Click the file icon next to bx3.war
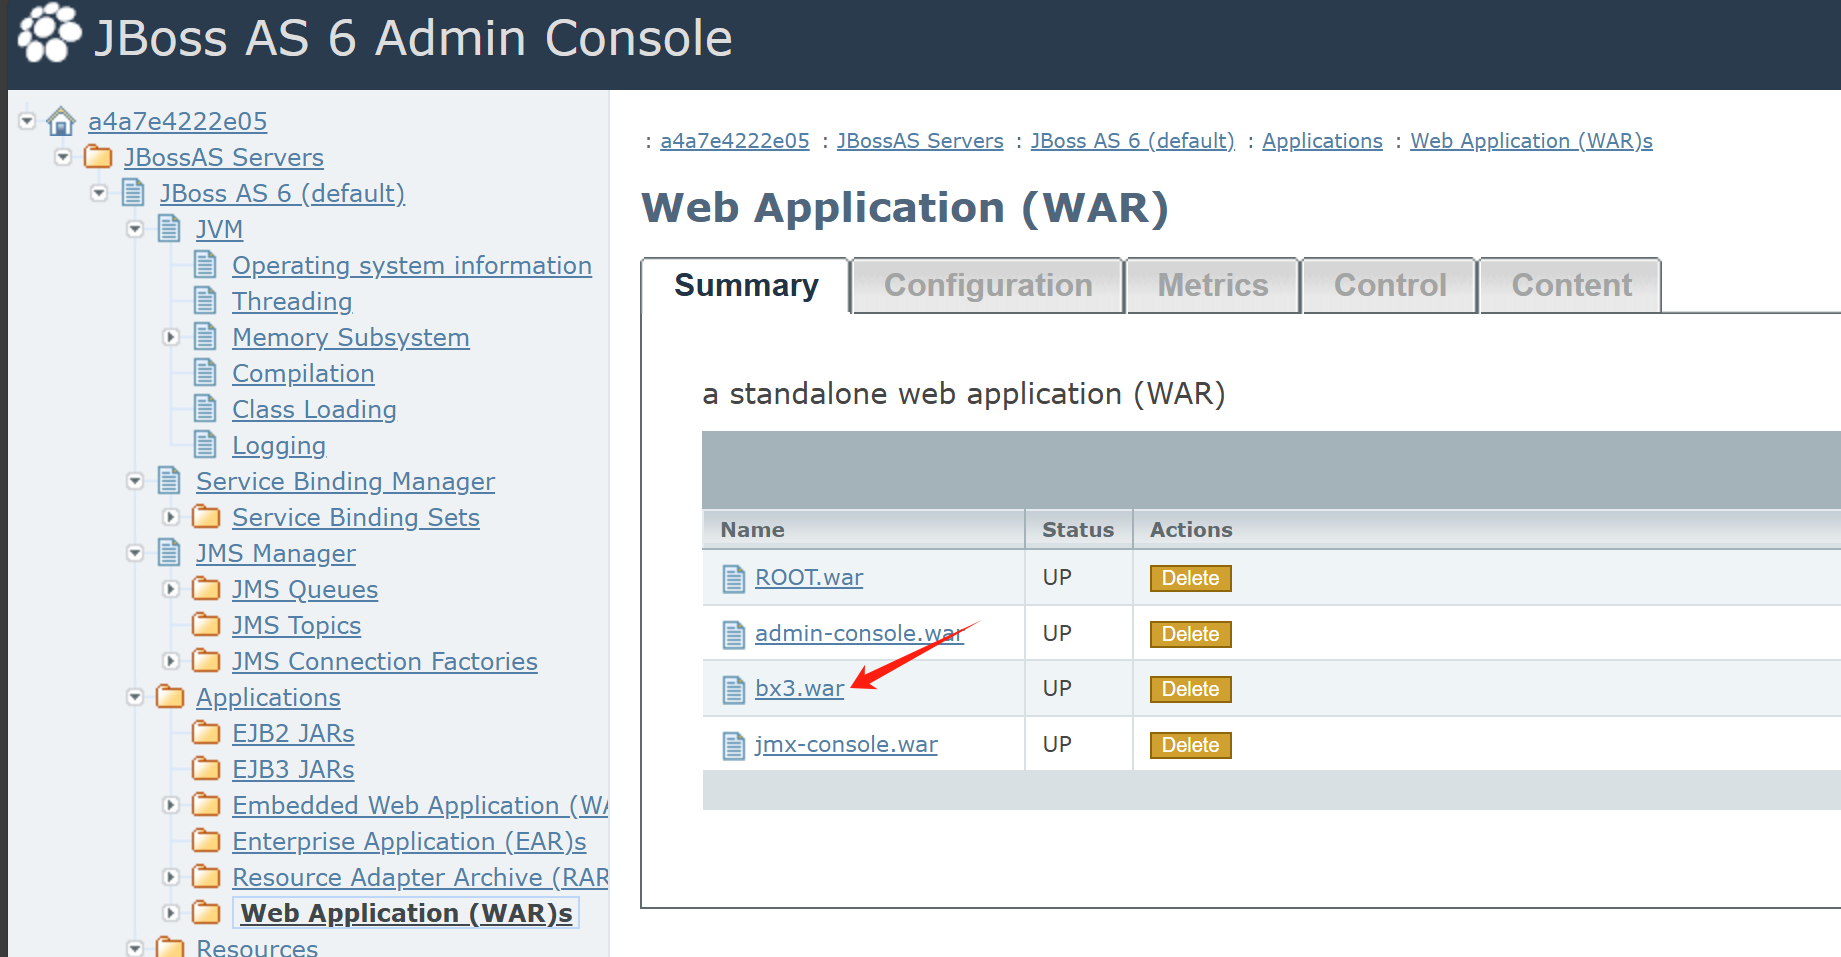This screenshot has width=1841, height=957. pos(734,690)
